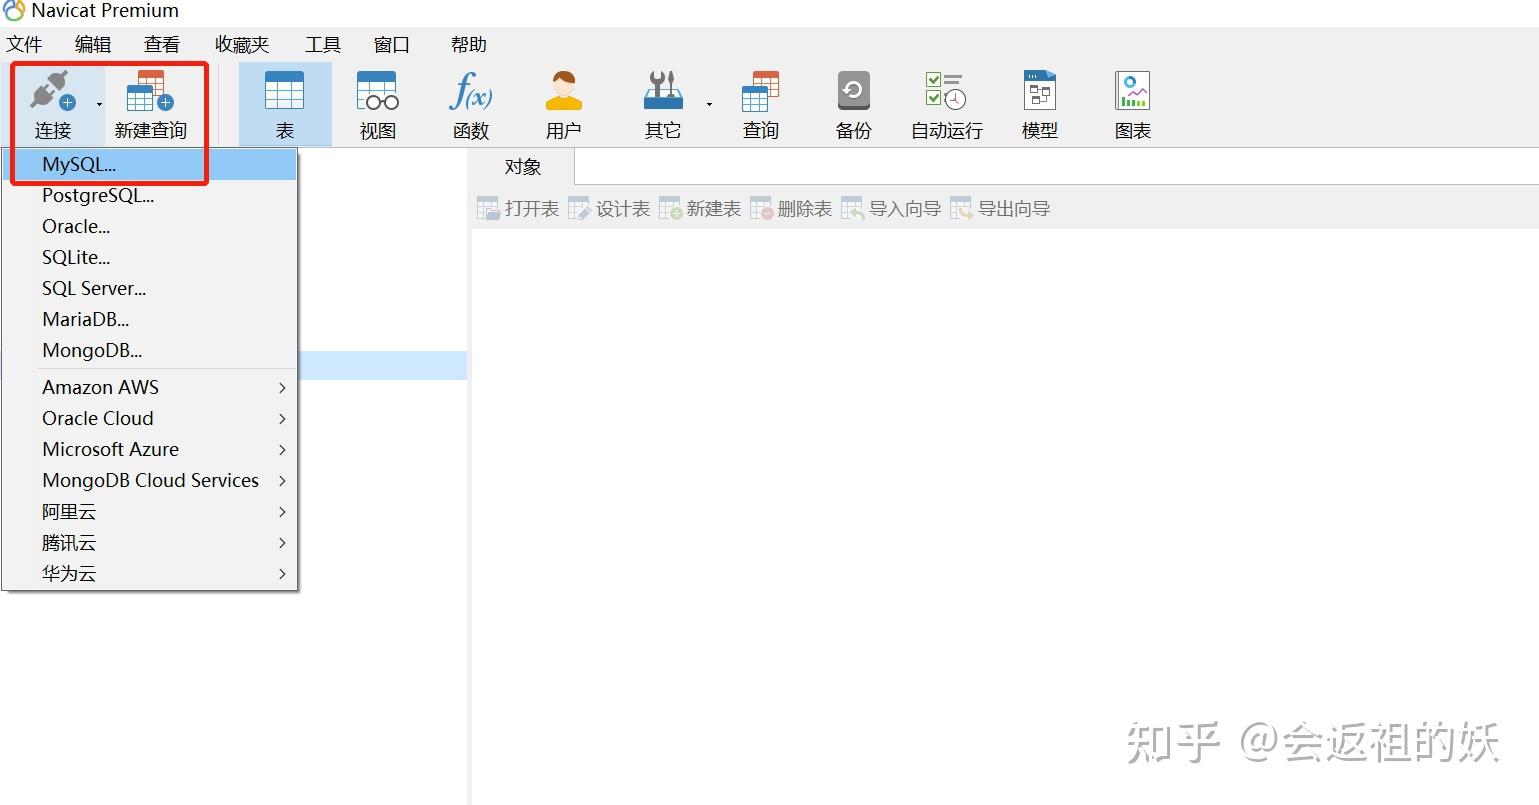This screenshot has width=1539, height=805.
Task: Click Design Table in object toolbar
Action: pyautogui.click(x=609, y=209)
